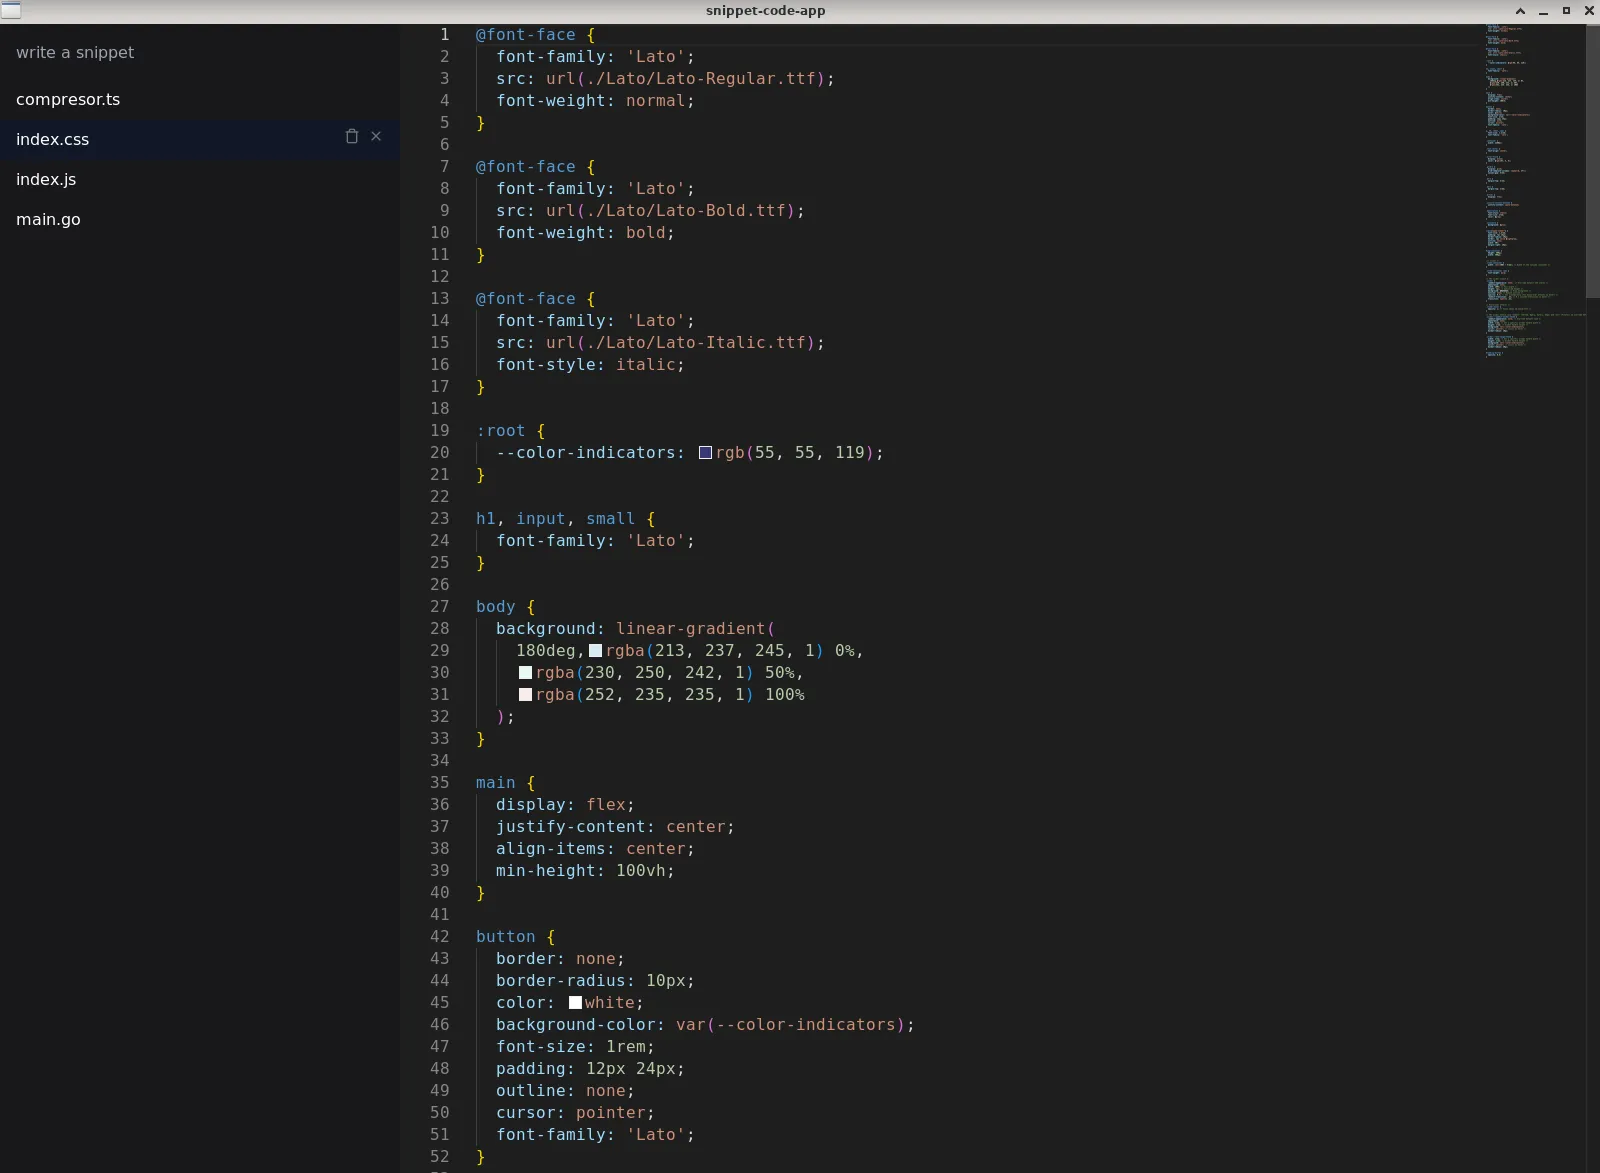This screenshot has height=1173, width=1600.
Task: Click the rgba(230, 250, 242, 1) color swatch
Action: point(525,673)
